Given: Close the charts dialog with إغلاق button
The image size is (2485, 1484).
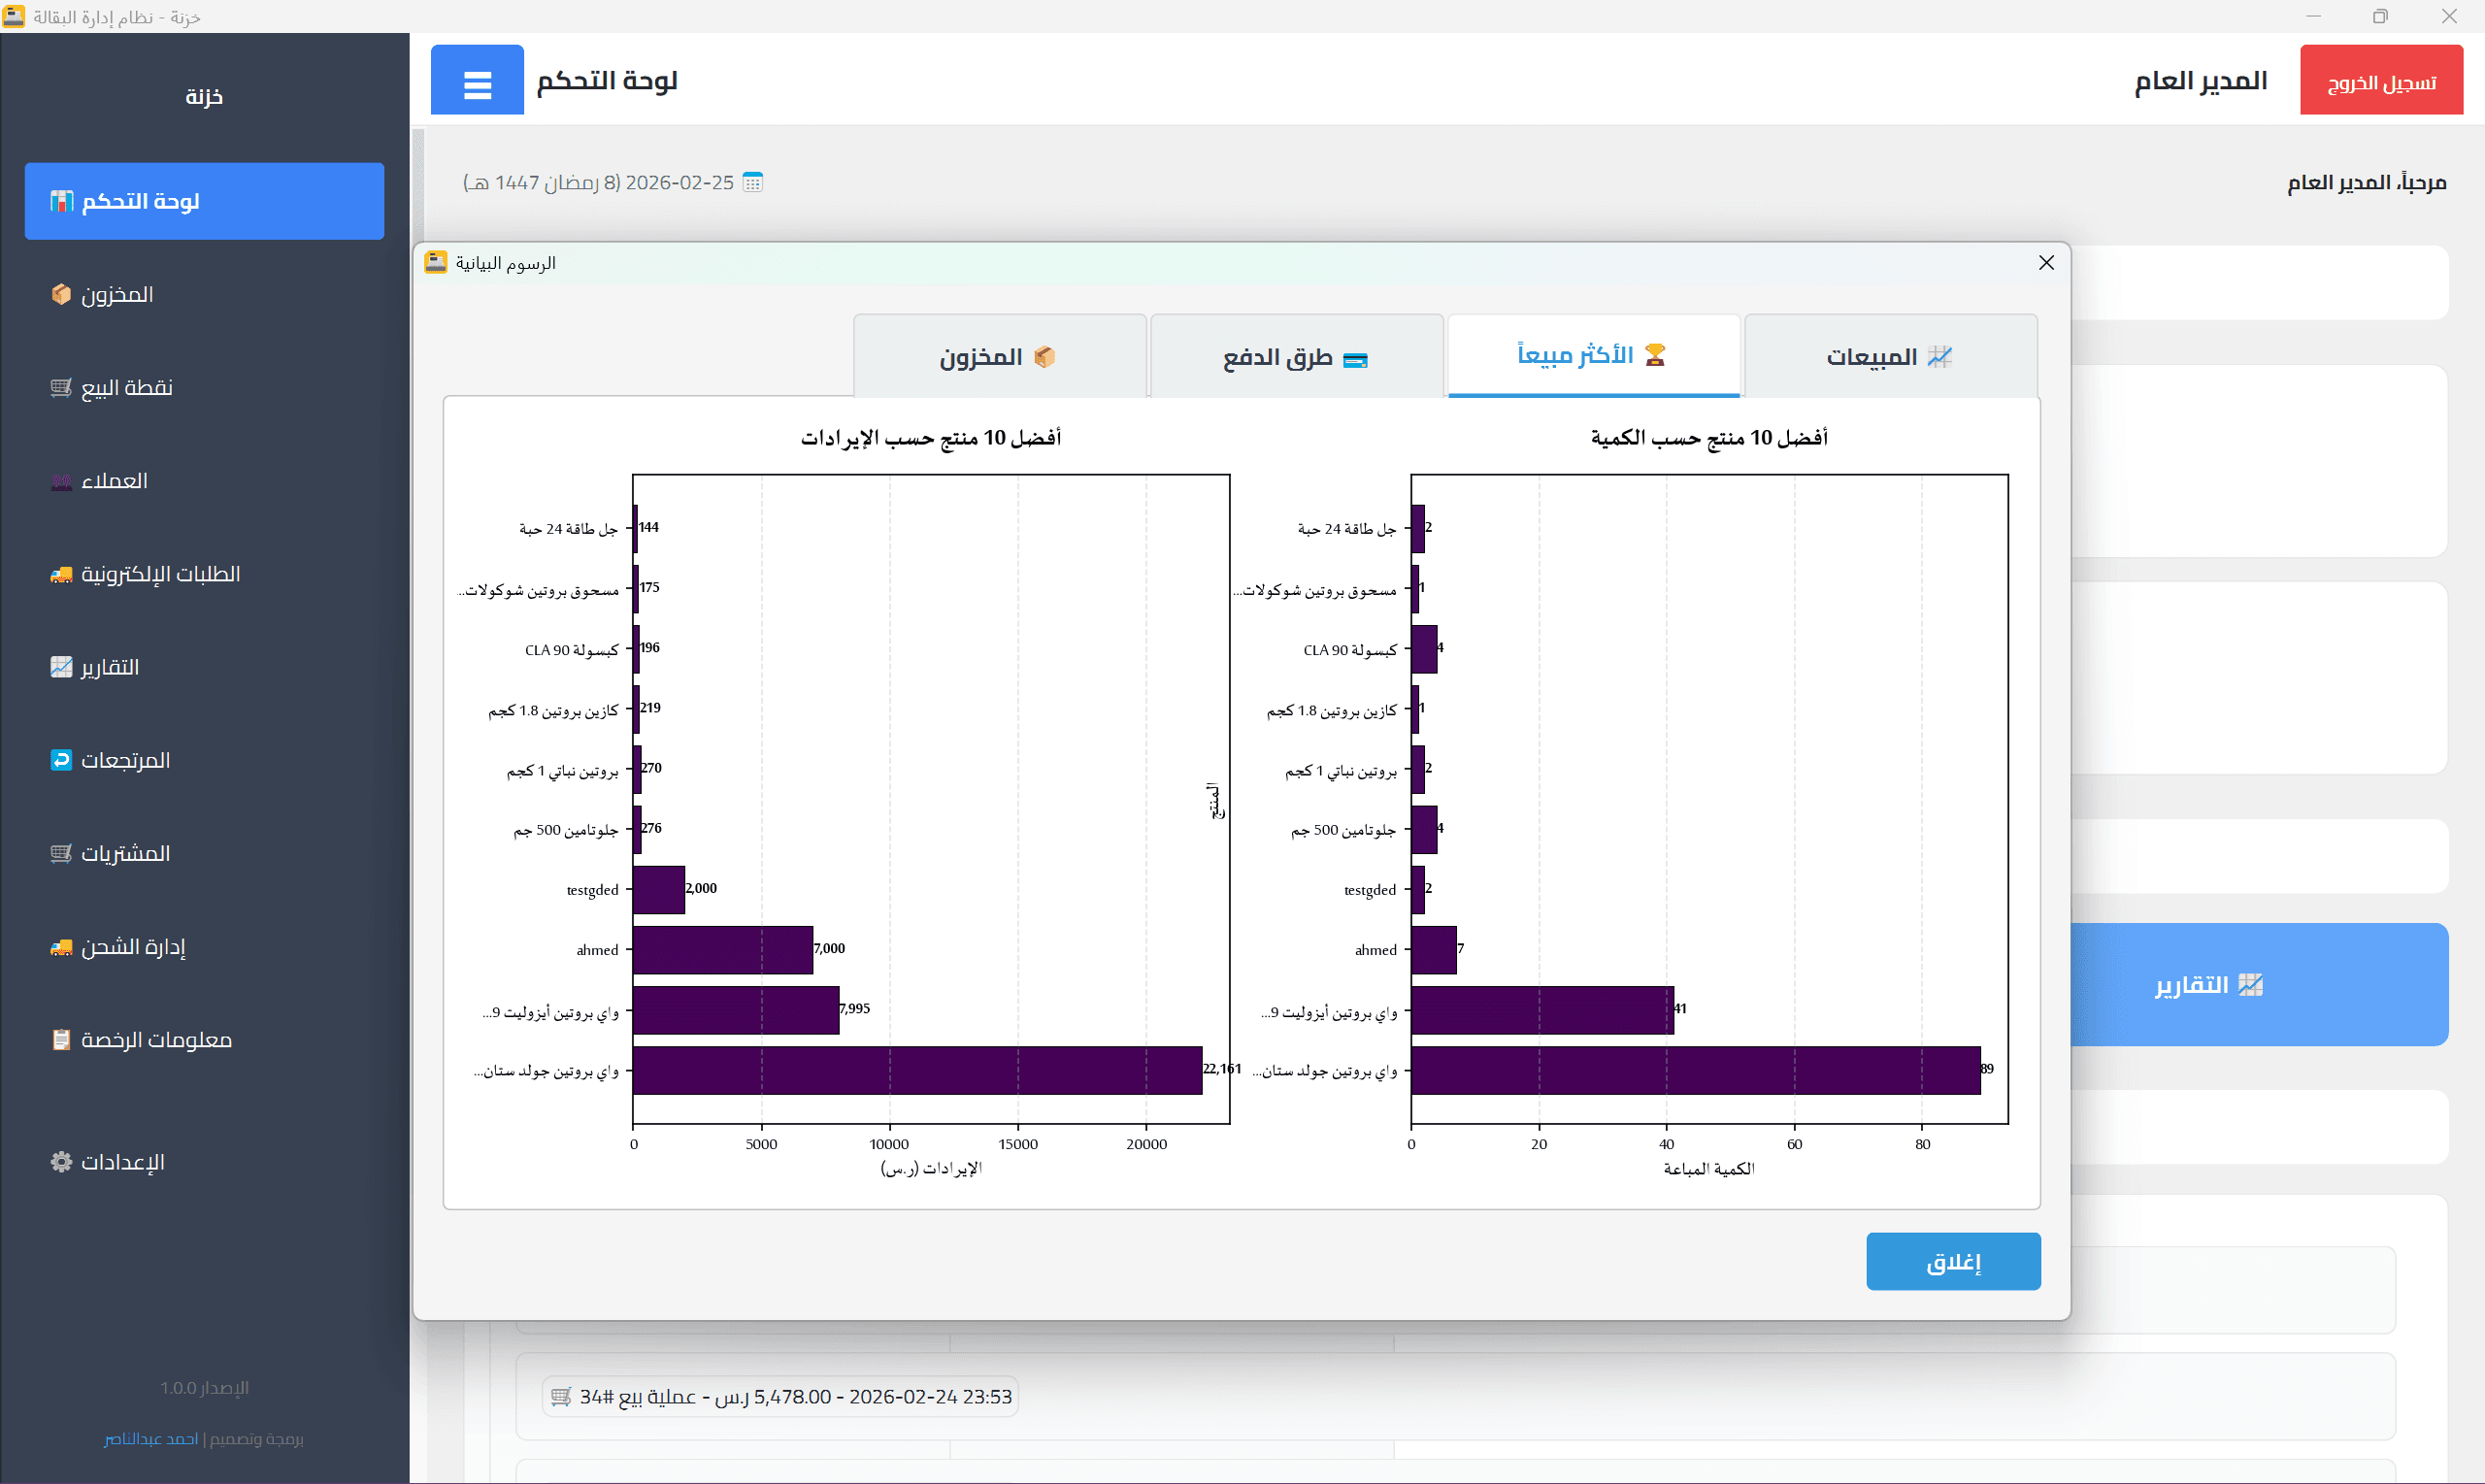Looking at the screenshot, I should point(1952,1261).
